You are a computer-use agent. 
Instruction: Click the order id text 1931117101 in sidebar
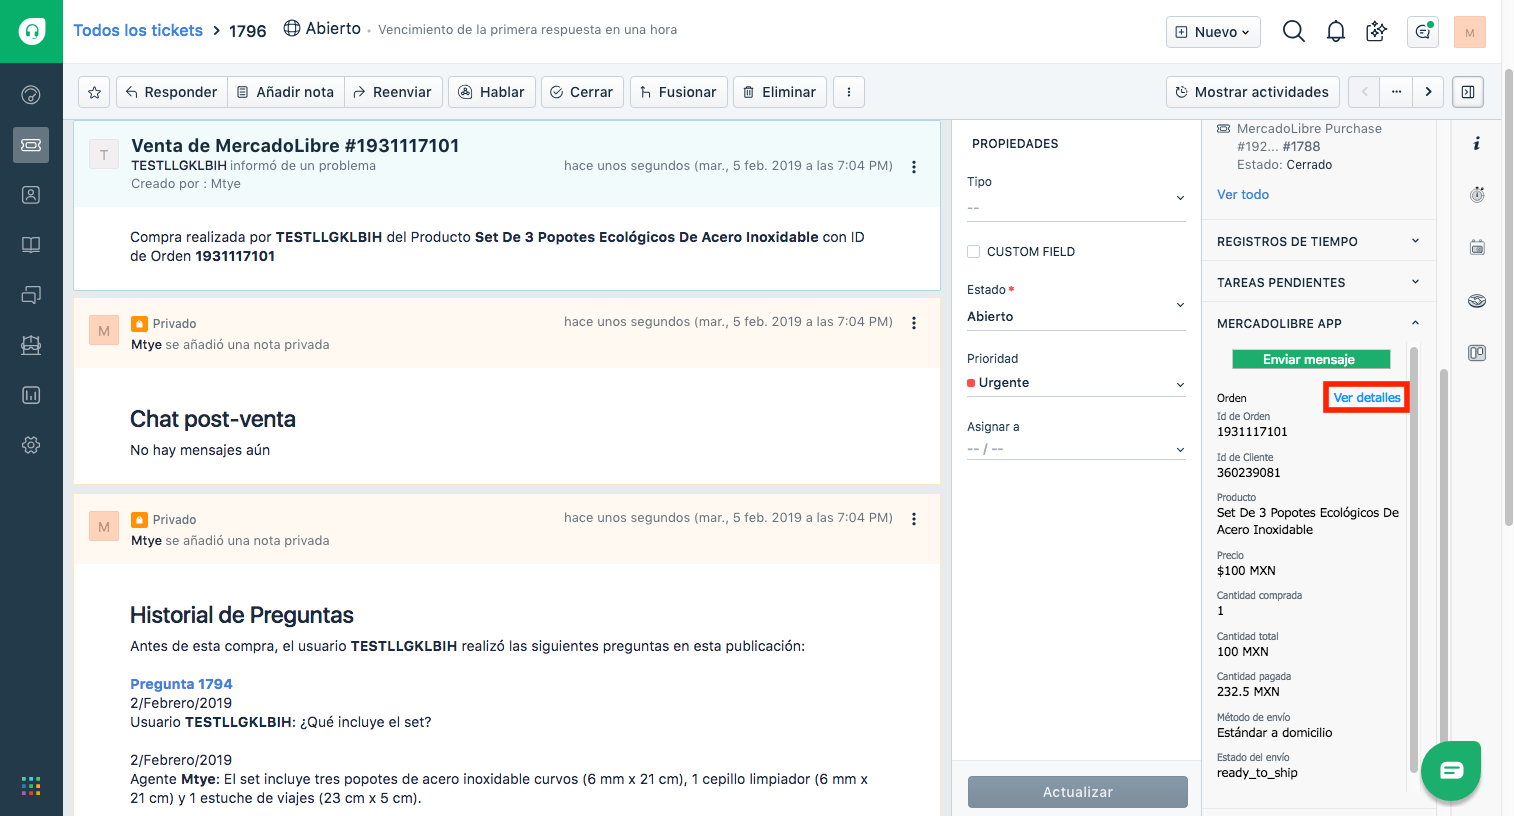click(1252, 432)
